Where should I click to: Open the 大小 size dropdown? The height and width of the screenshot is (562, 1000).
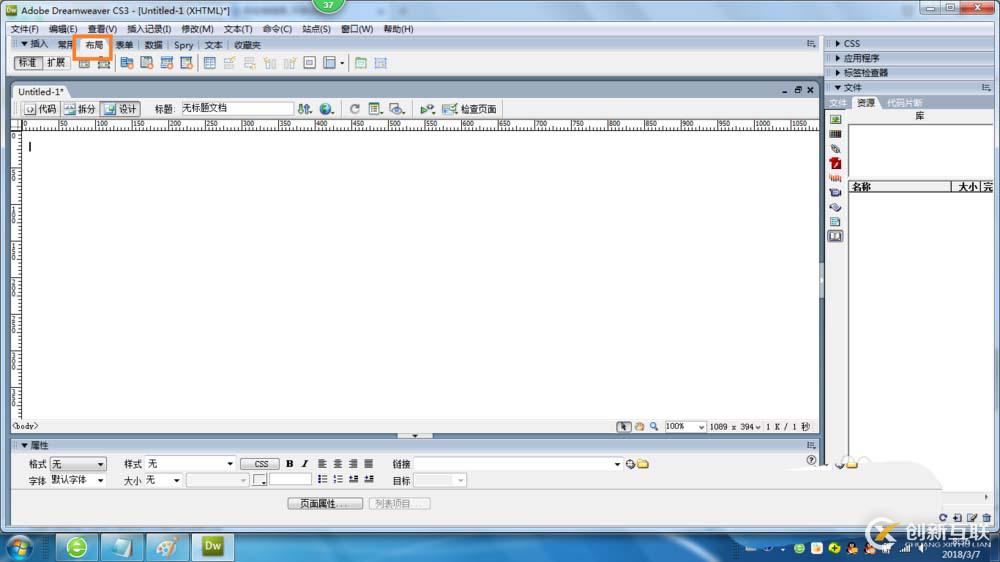tap(163, 480)
